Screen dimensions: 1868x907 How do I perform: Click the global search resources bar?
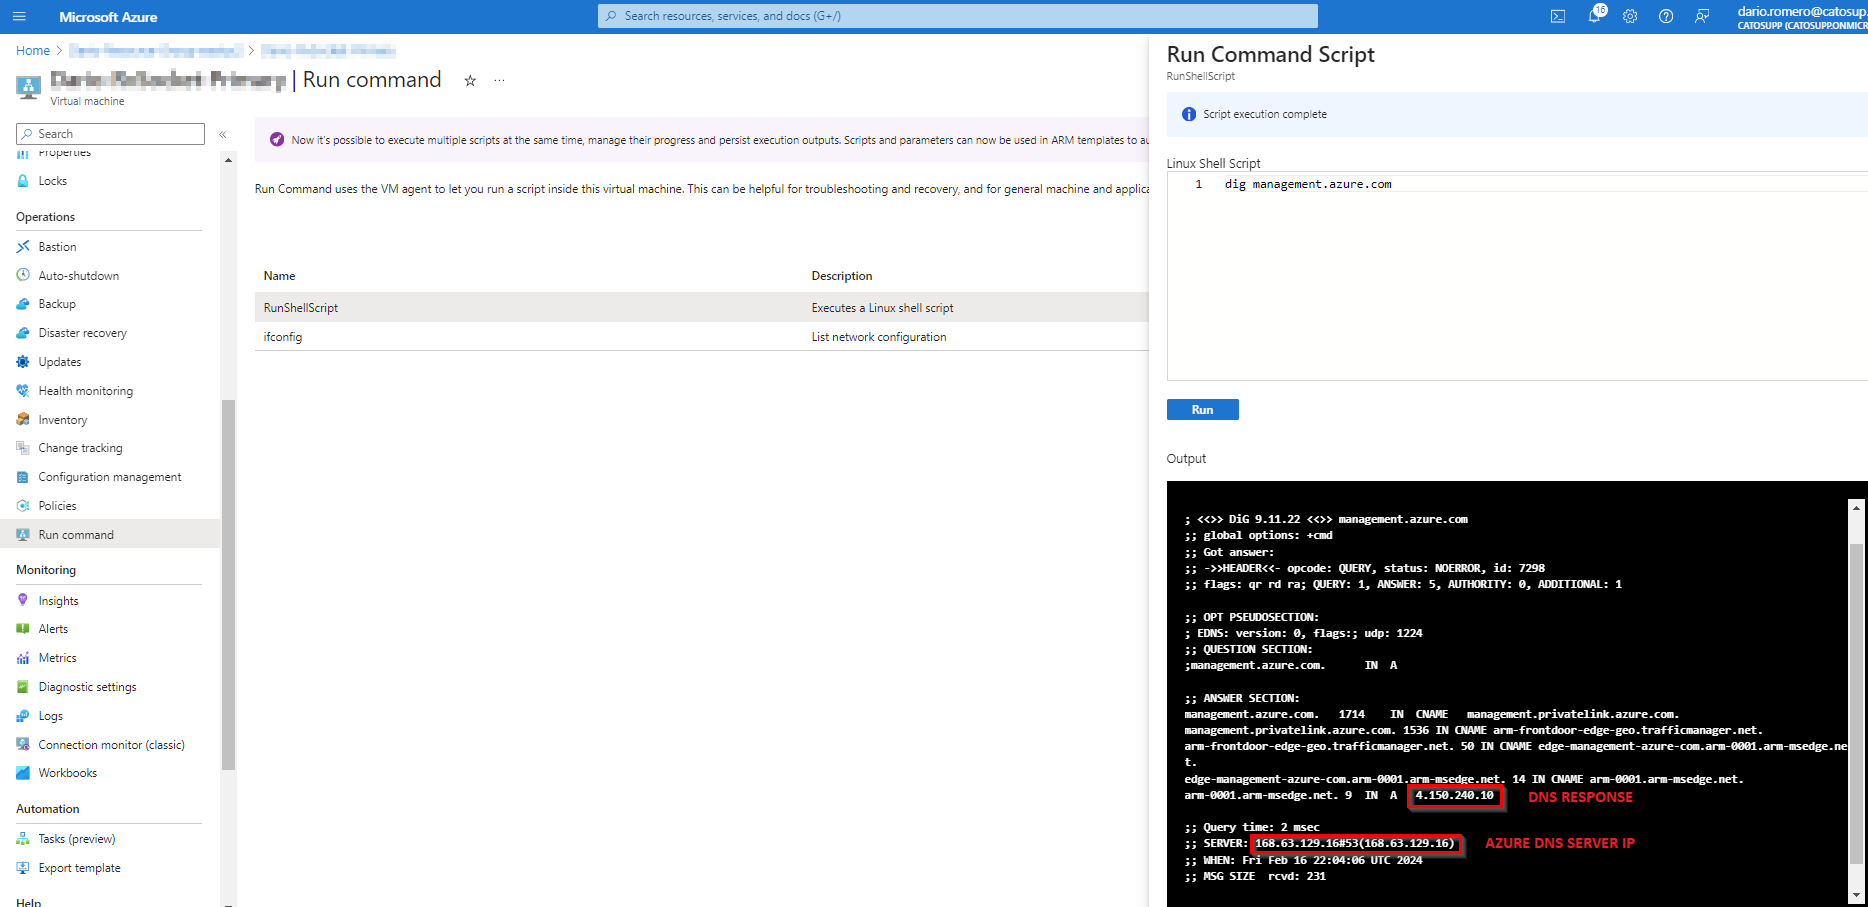click(x=958, y=16)
